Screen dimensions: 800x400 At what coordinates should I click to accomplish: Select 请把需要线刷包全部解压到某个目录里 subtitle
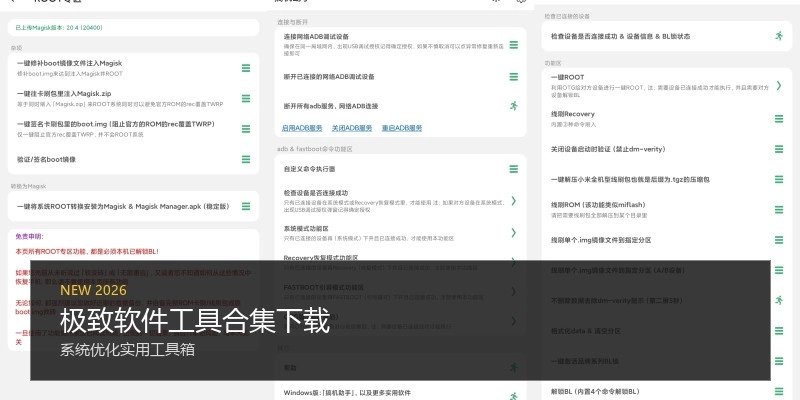599,215
